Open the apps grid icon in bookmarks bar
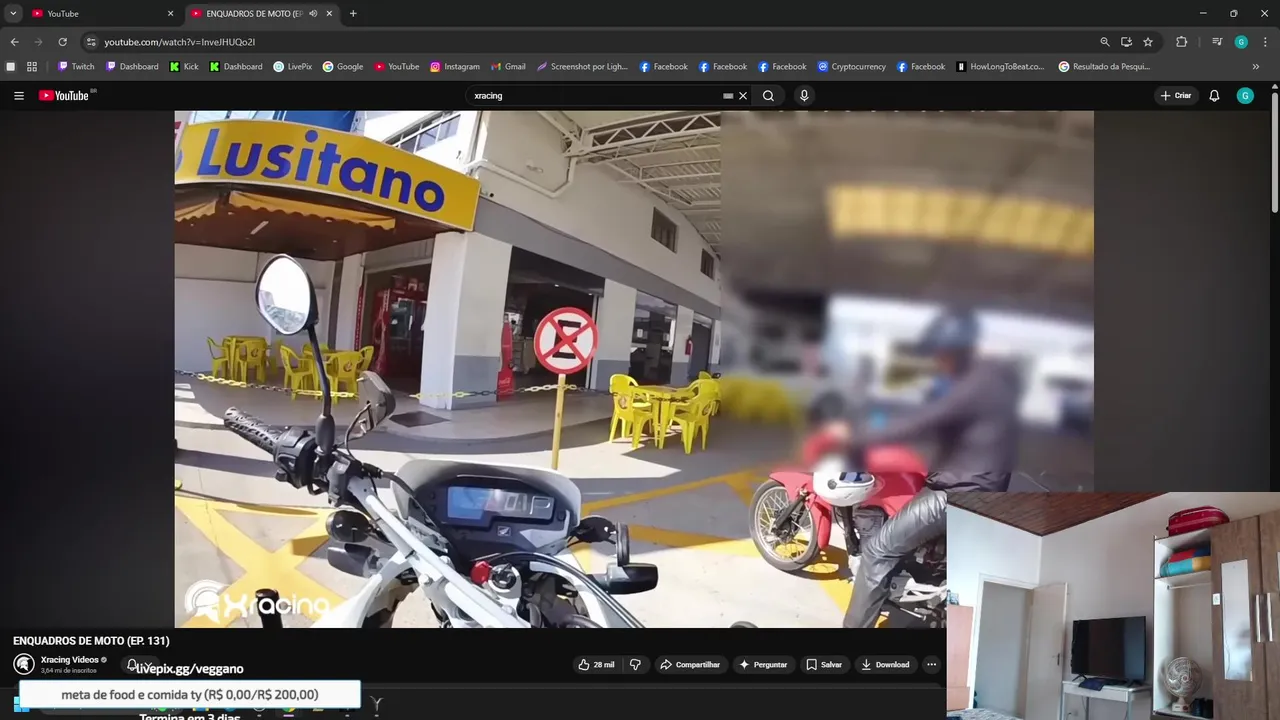The image size is (1280, 720). (32, 67)
